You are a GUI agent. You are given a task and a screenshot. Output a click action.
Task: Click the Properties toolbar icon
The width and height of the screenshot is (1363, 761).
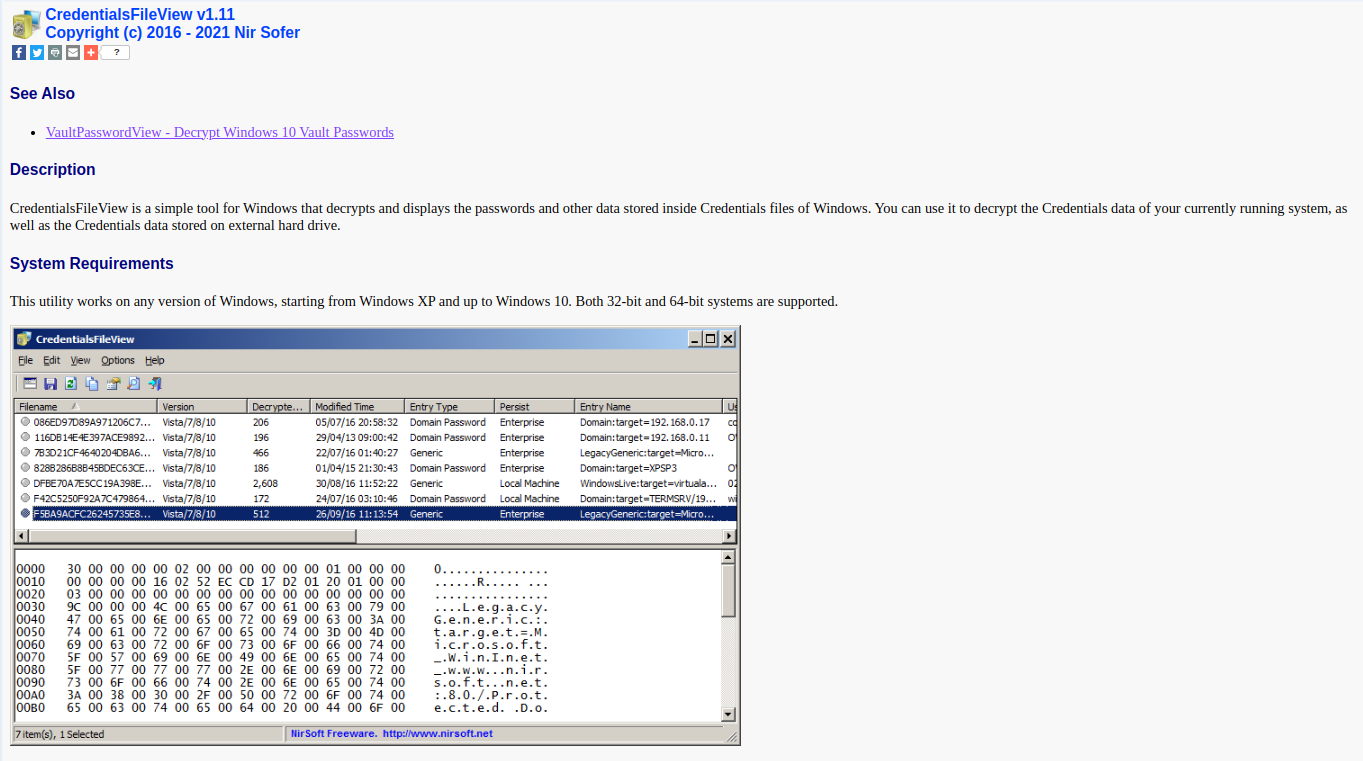point(113,383)
